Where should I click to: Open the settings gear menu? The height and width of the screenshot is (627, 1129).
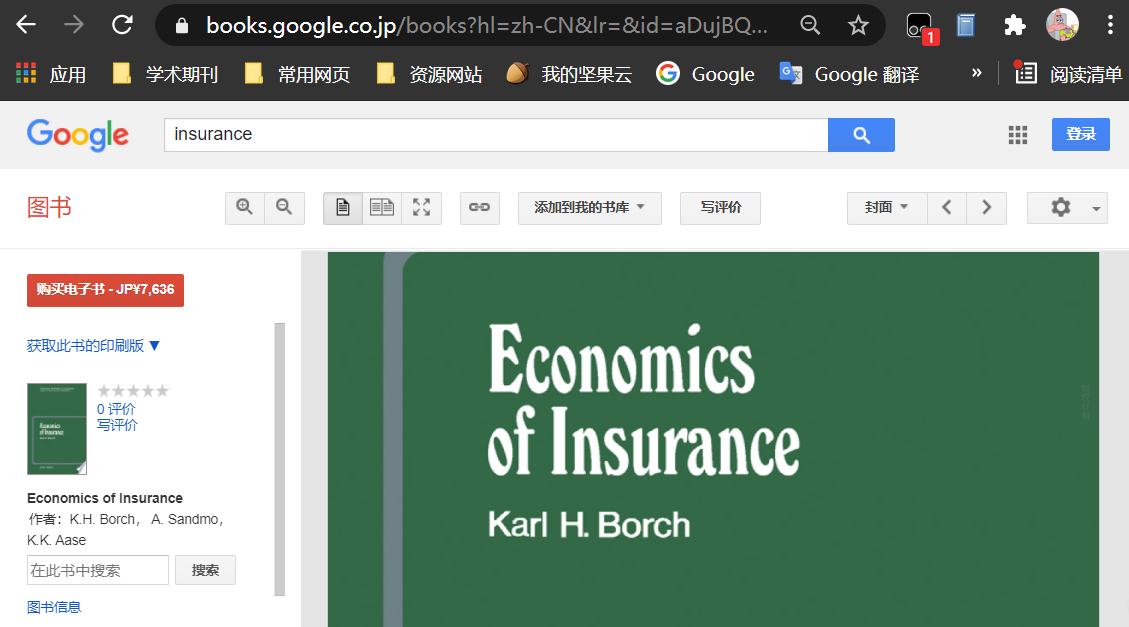[x=1067, y=208]
